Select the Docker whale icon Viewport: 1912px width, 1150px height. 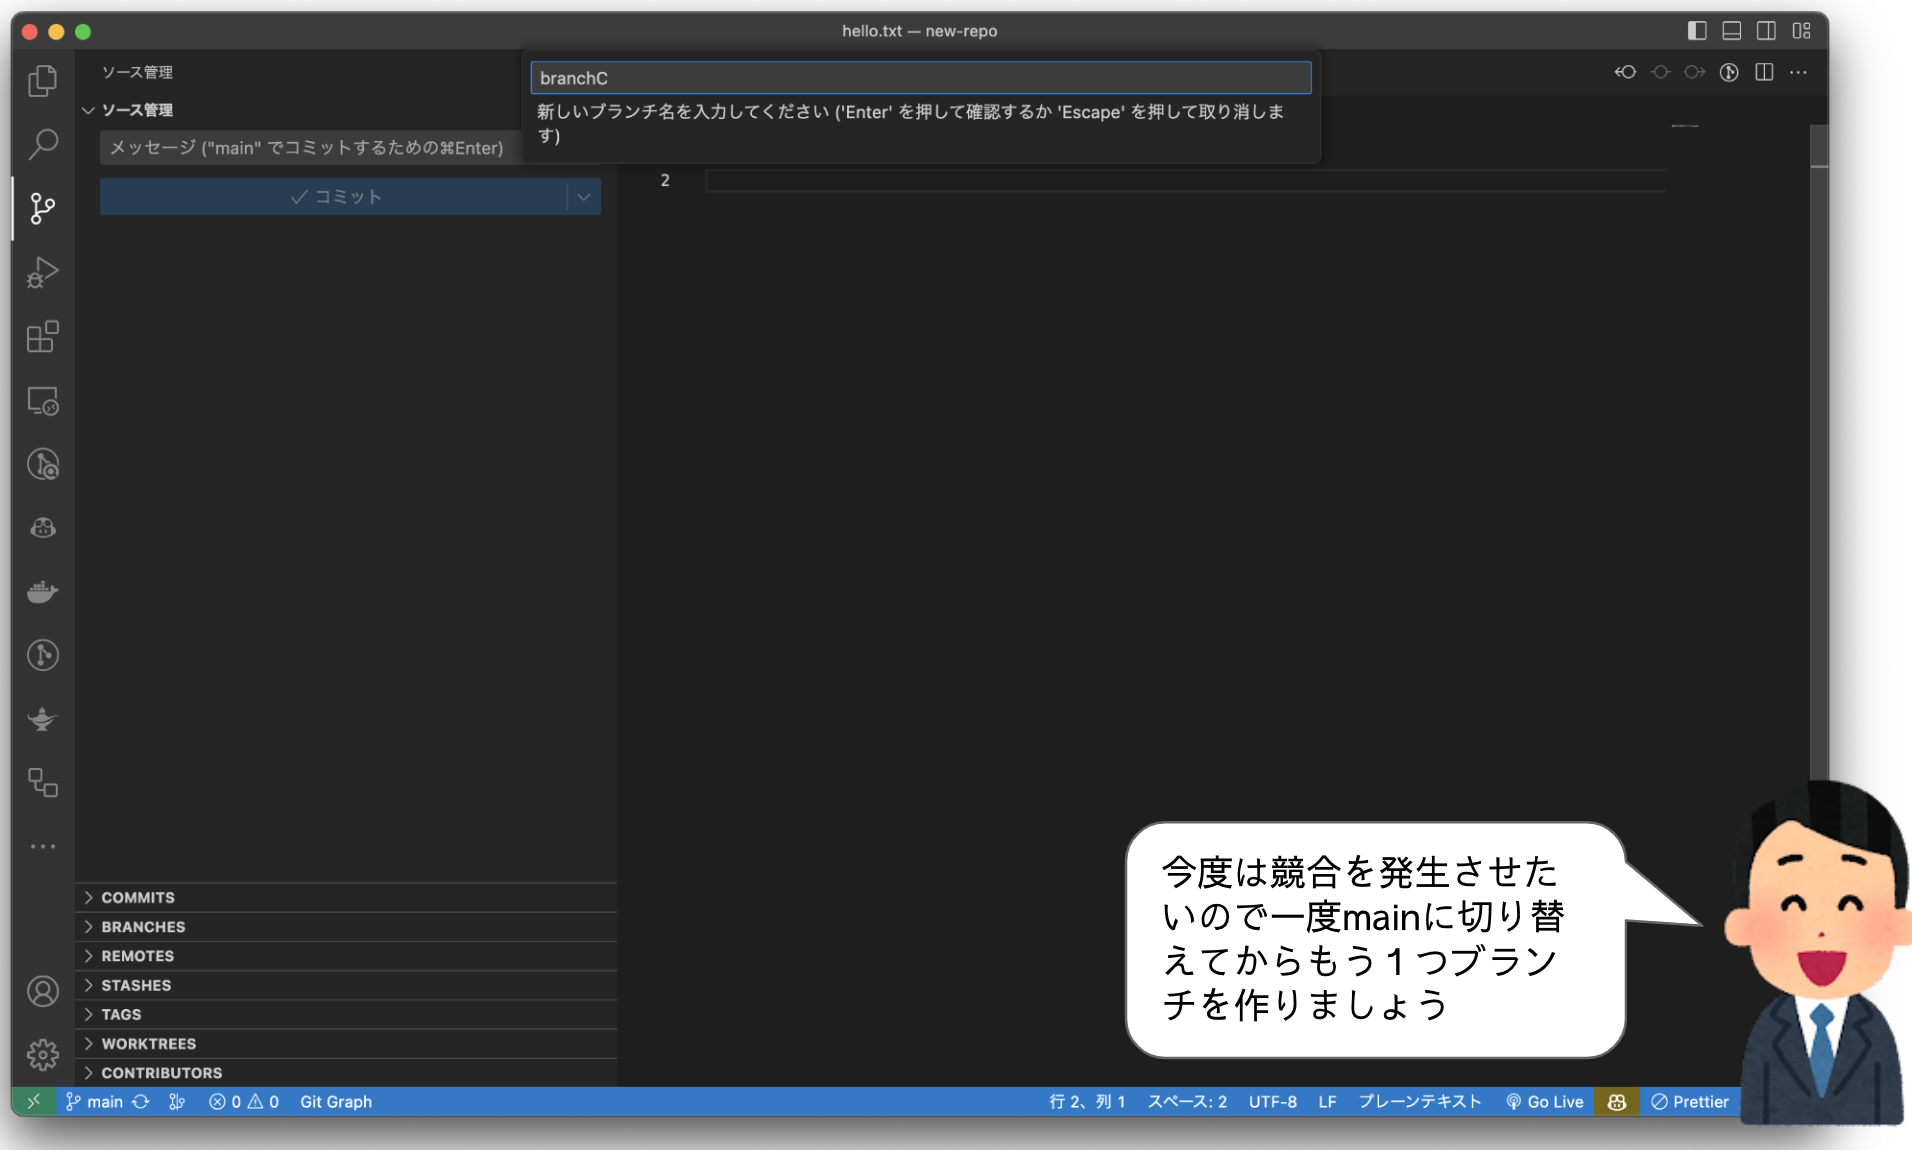43,590
